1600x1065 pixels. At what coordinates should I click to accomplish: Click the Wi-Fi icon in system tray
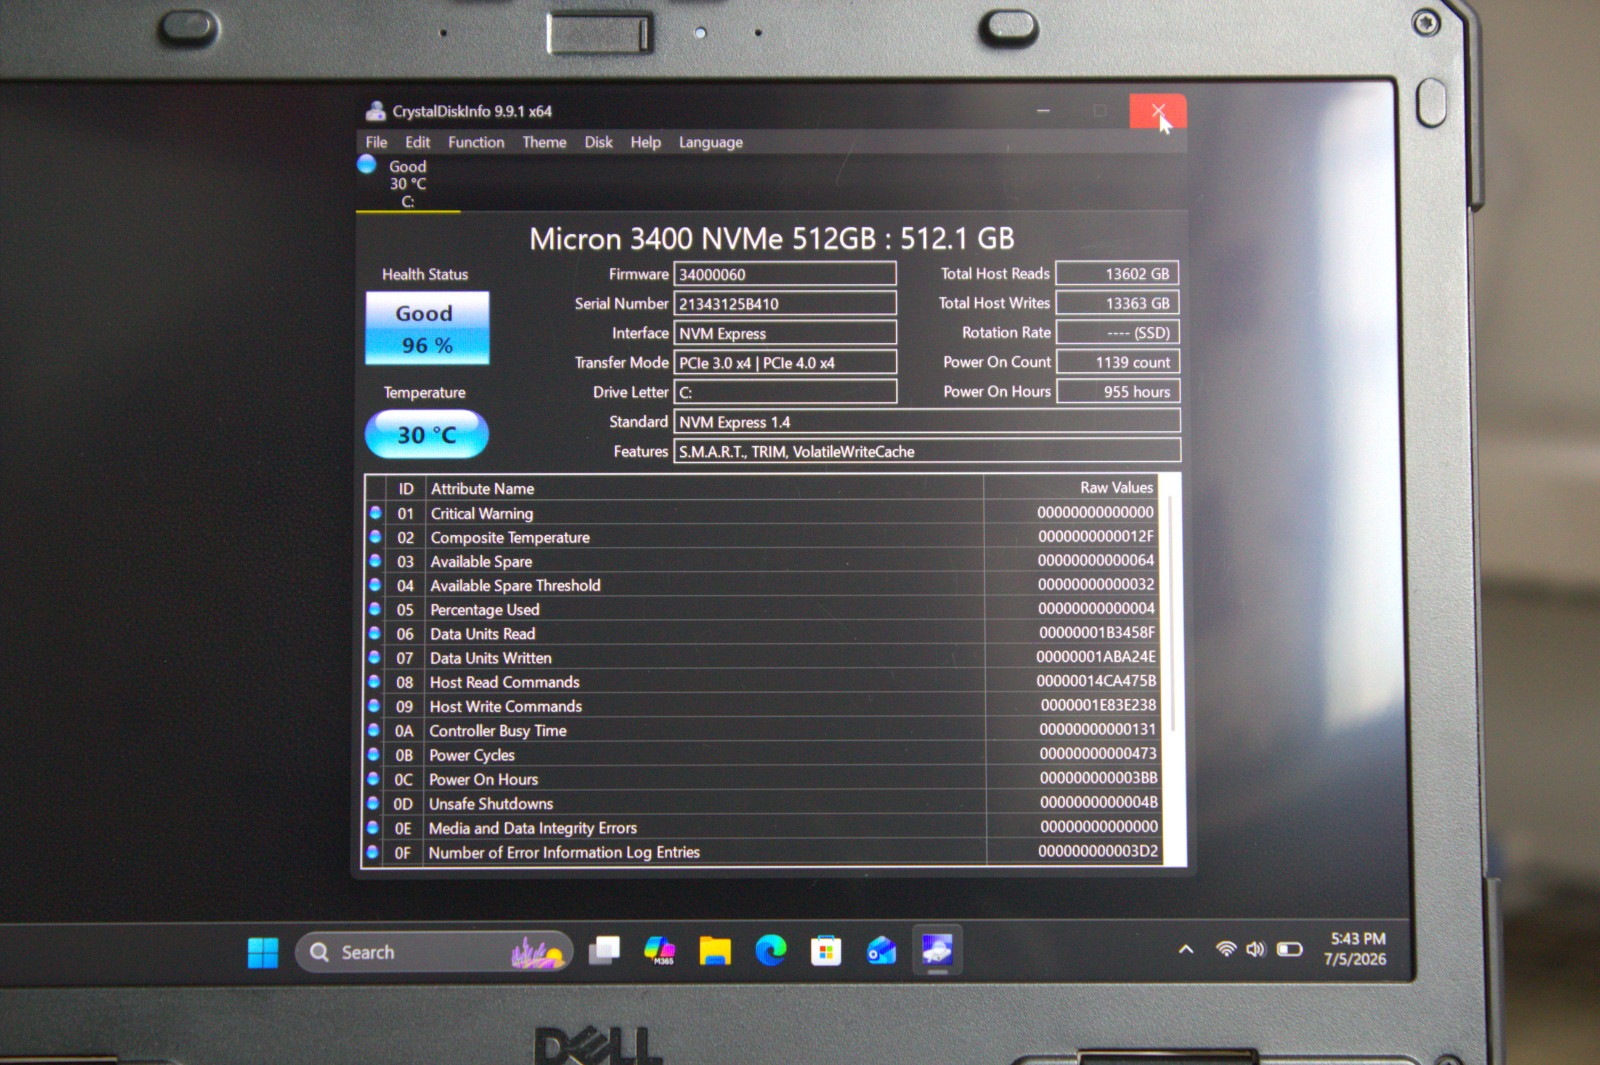click(x=1226, y=949)
